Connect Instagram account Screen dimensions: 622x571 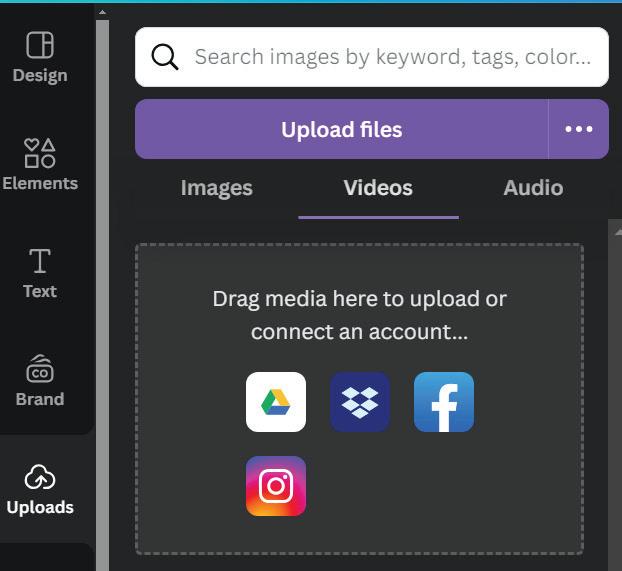[x=276, y=486]
